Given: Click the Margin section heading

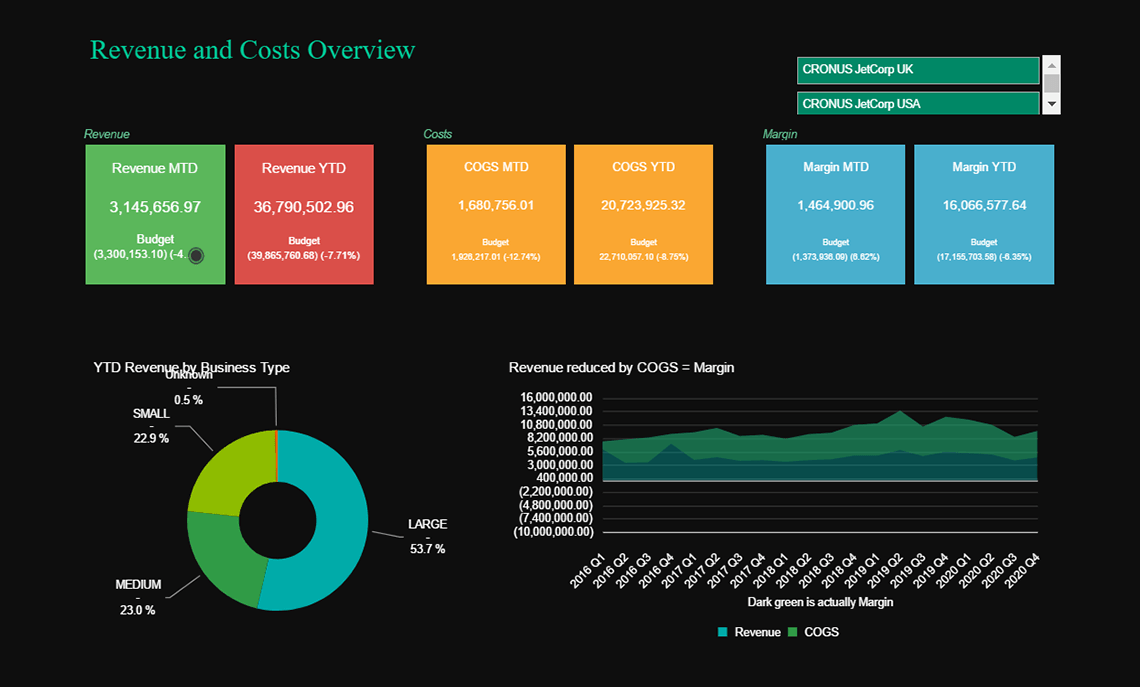Looking at the screenshot, I should coord(780,134).
